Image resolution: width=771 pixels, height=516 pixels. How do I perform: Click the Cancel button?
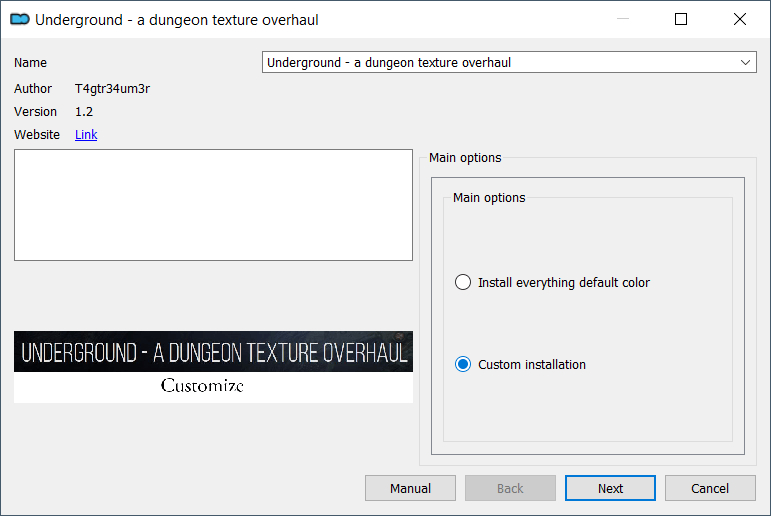(x=710, y=488)
